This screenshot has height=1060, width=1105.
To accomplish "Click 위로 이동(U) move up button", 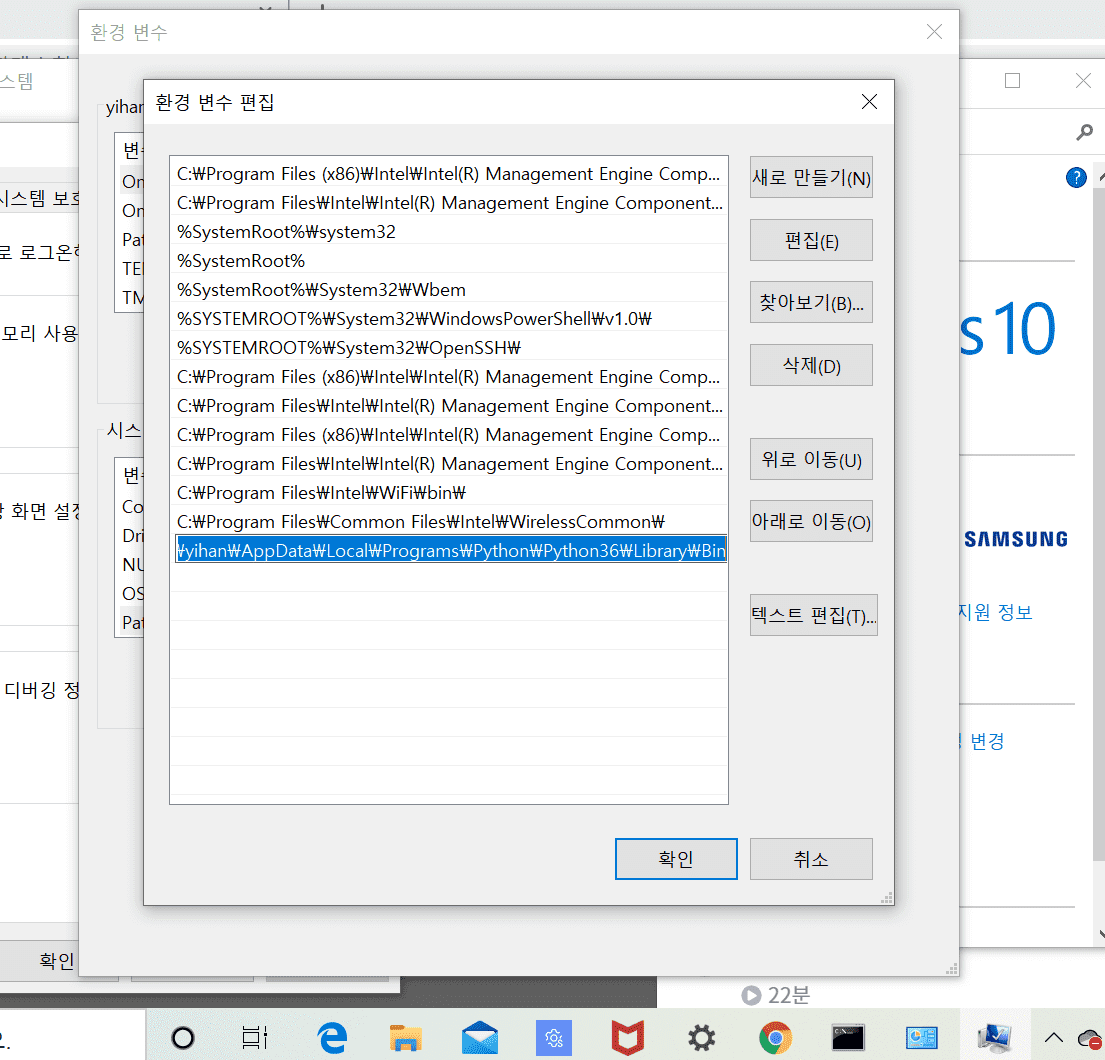I will click(x=811, y=460).
